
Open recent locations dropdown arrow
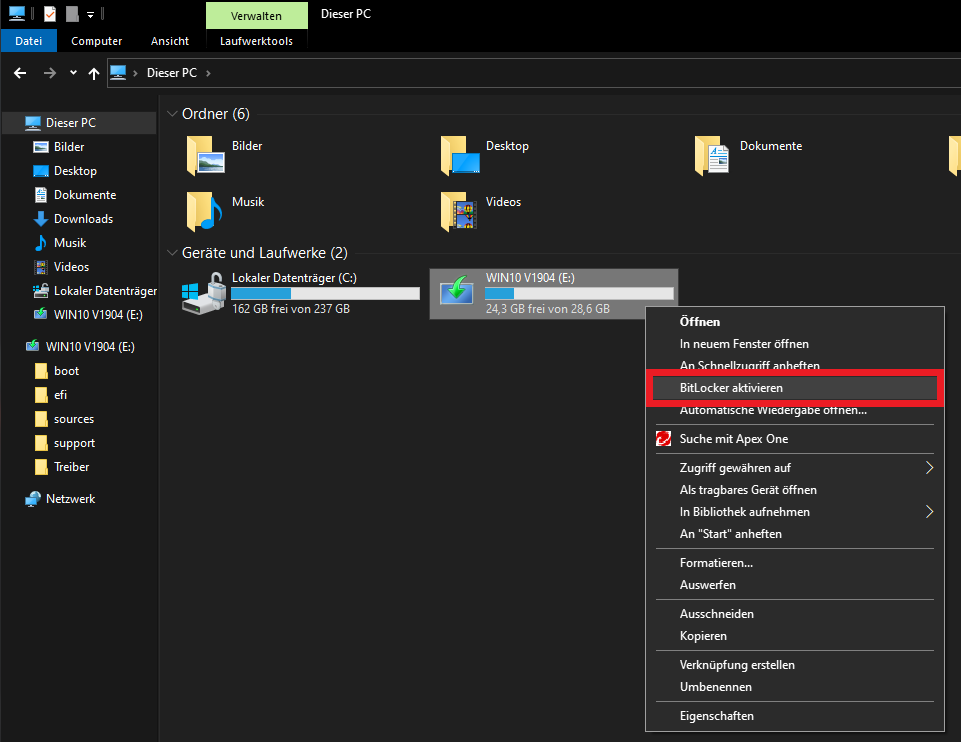(73, 73)
